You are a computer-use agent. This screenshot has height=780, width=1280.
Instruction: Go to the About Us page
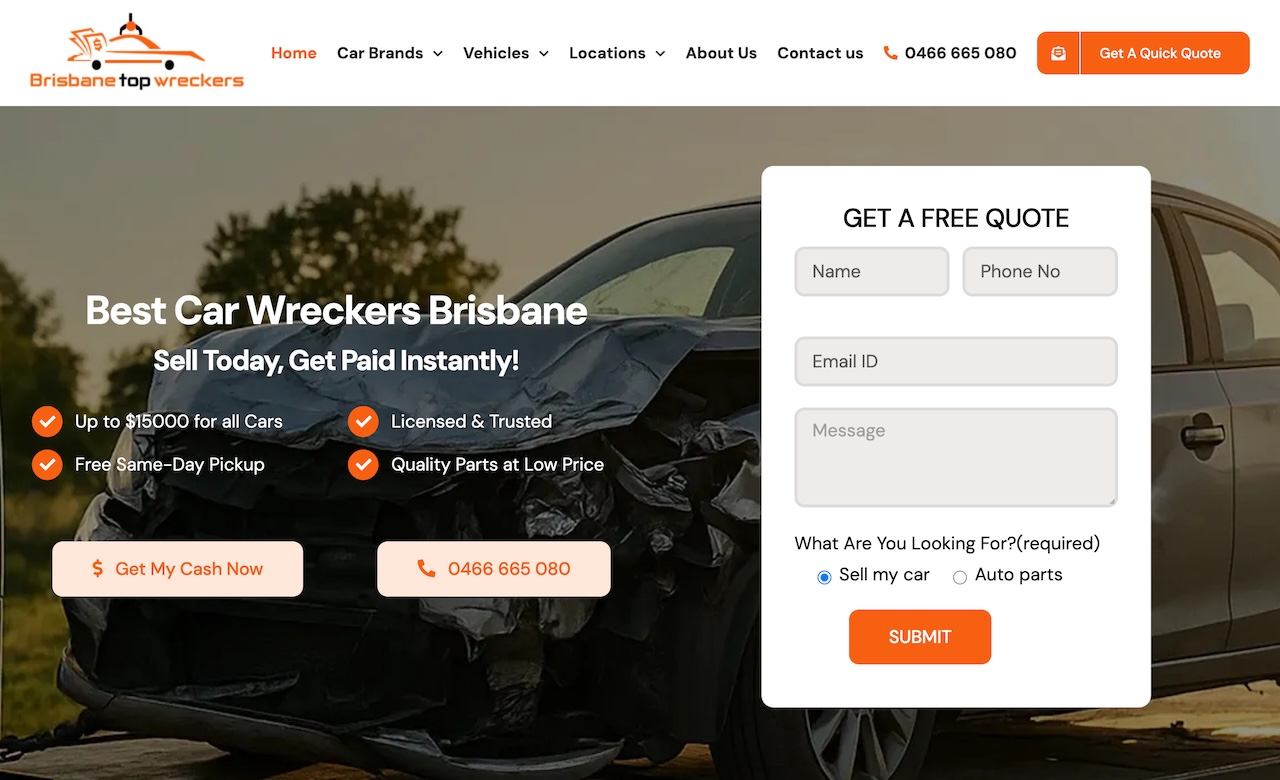click(721, 53)
